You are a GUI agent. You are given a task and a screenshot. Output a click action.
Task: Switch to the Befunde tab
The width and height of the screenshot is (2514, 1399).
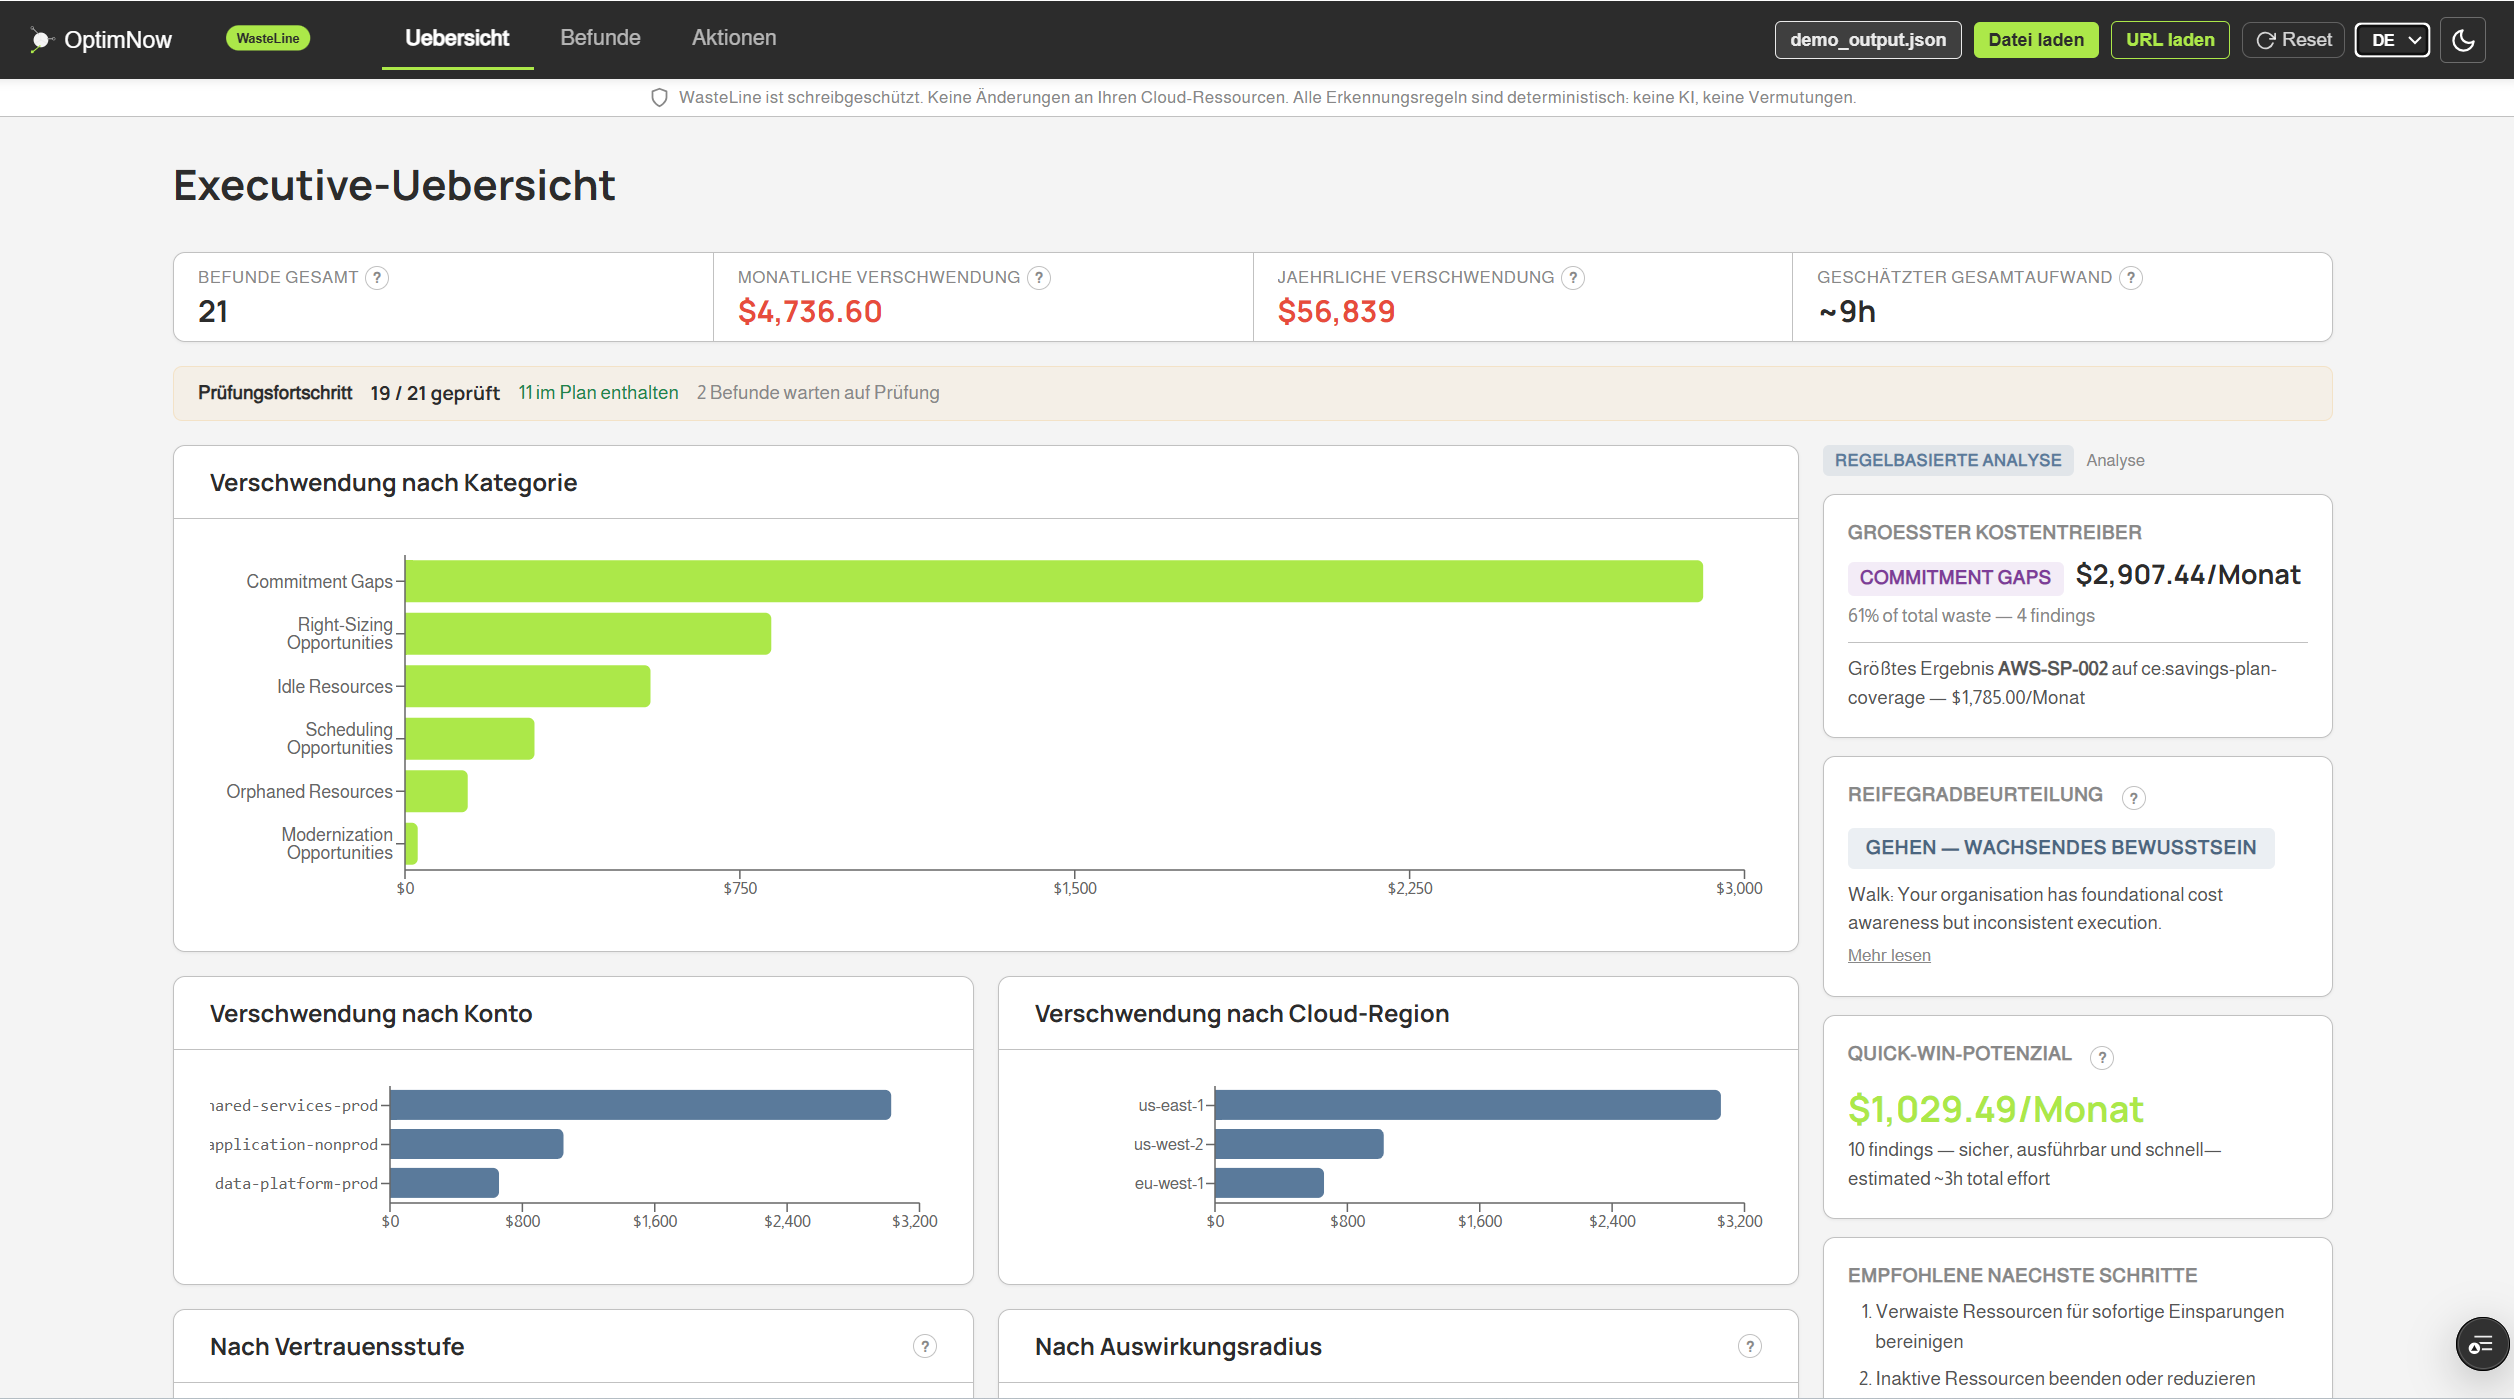point(600,38)
